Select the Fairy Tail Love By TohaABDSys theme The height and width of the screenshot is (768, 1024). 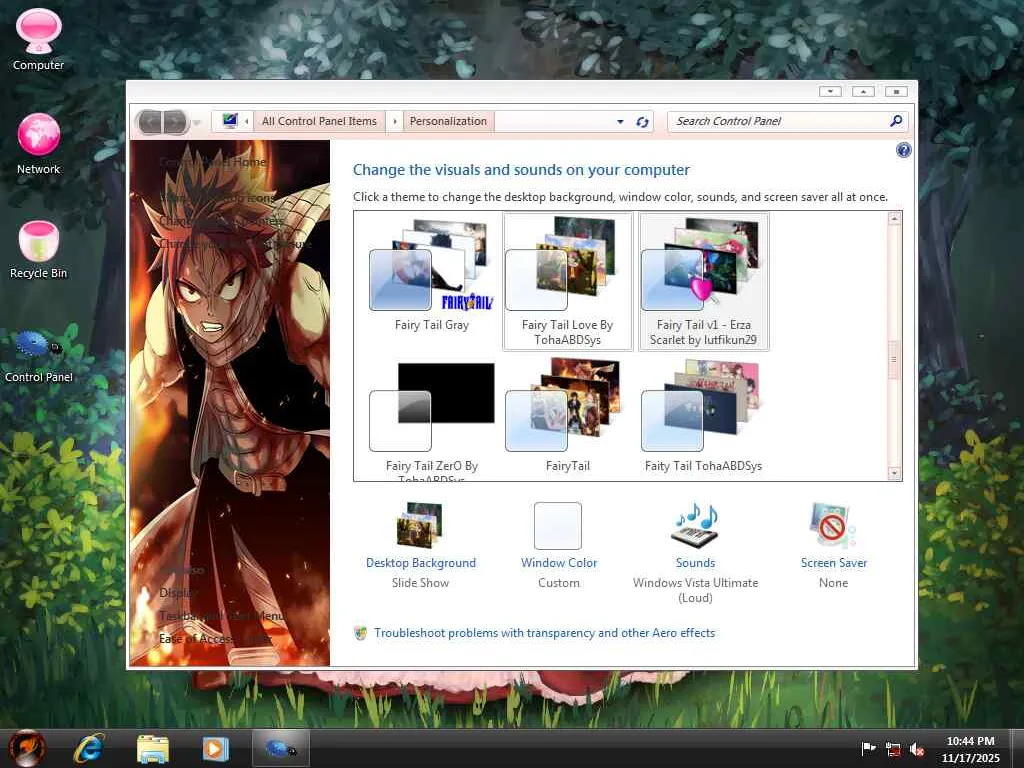(x=568, y=281)
